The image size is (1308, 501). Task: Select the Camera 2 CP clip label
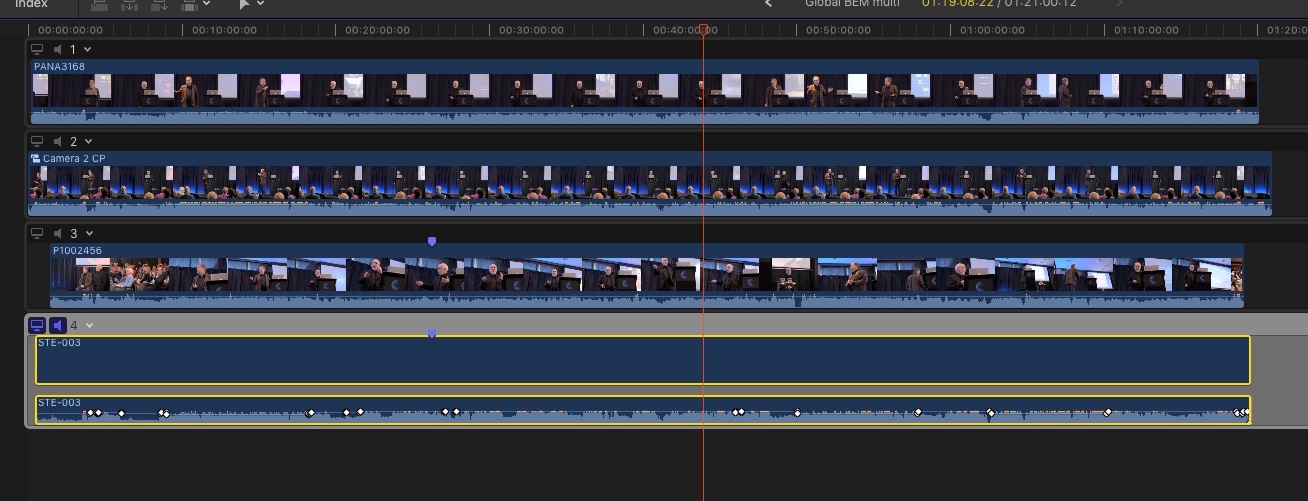(74, 159)
